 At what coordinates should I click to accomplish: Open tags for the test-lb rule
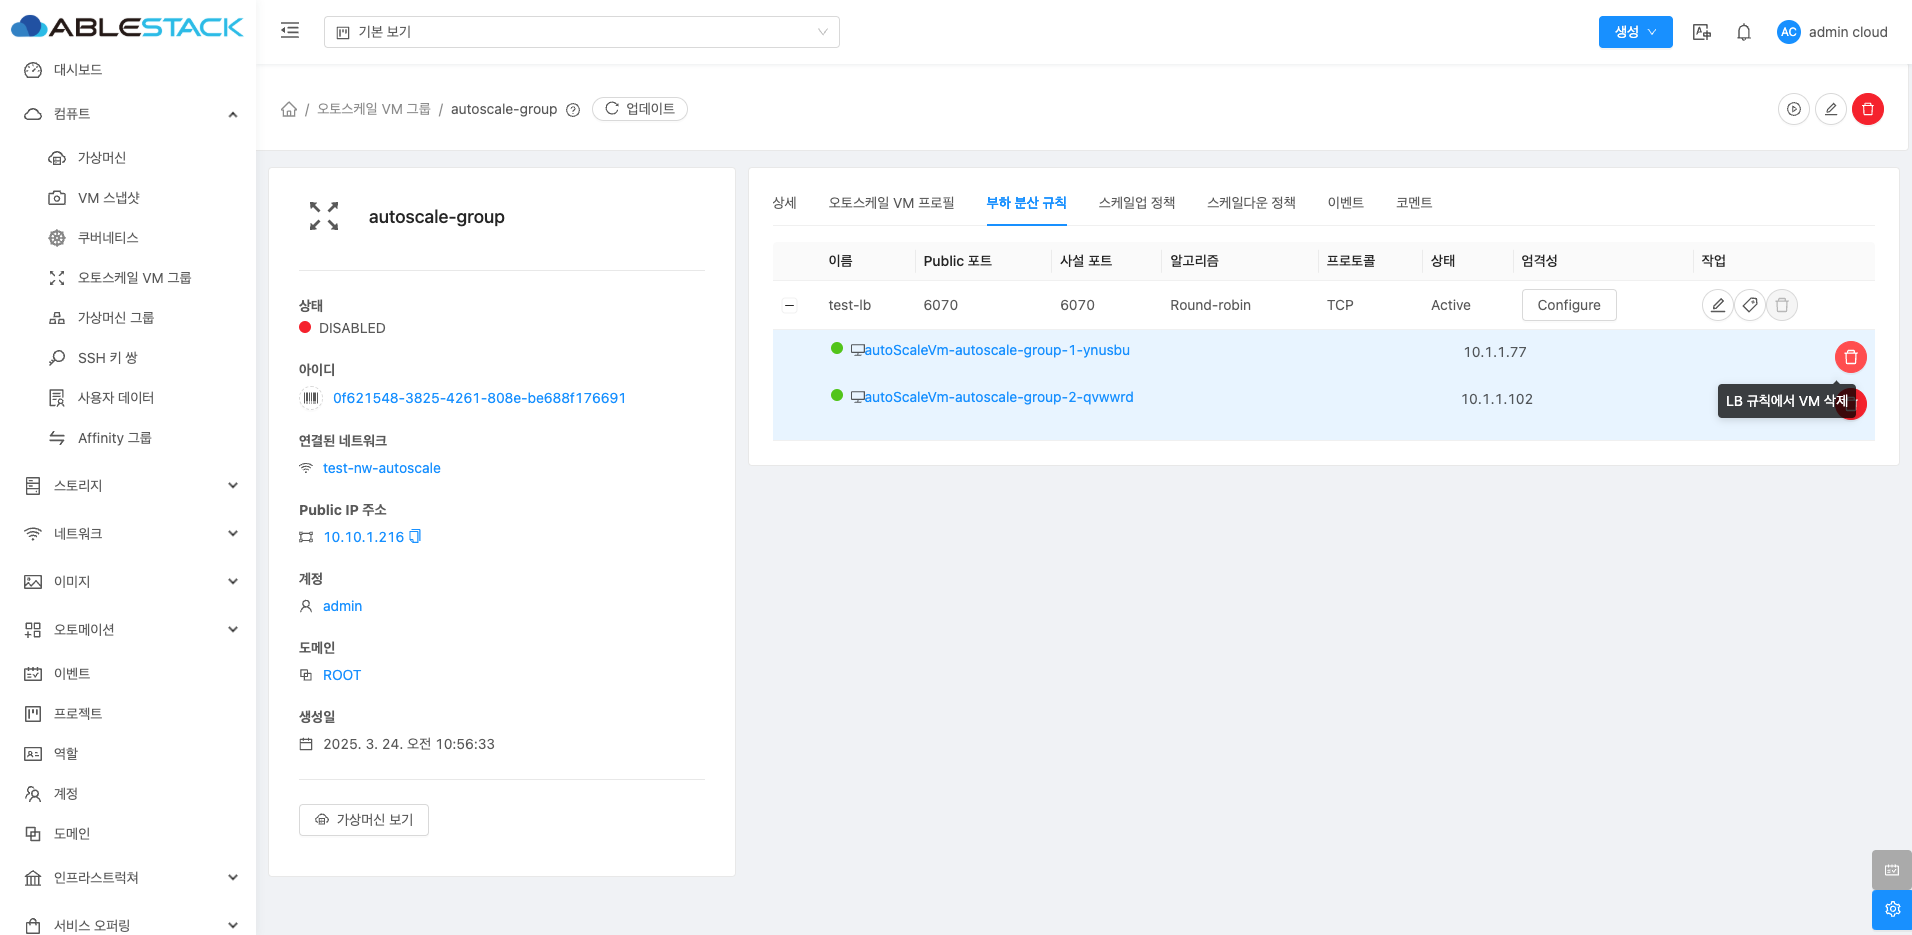point(1749,305)
